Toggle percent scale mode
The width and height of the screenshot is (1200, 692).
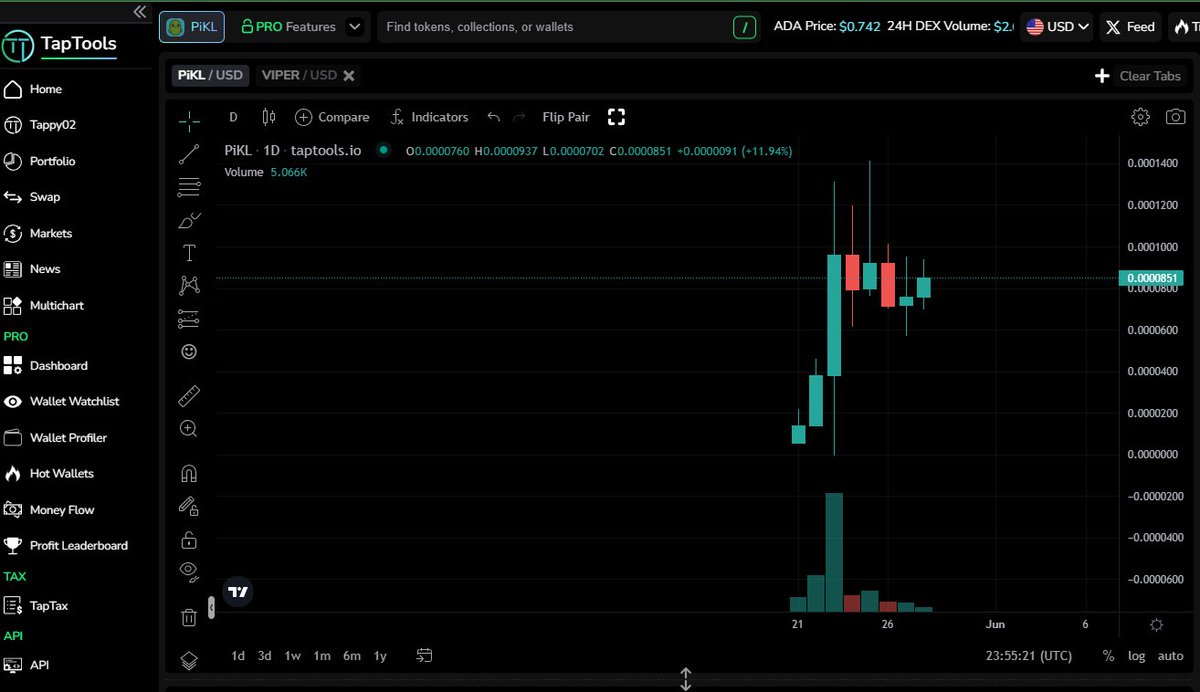click(1108, 656)
